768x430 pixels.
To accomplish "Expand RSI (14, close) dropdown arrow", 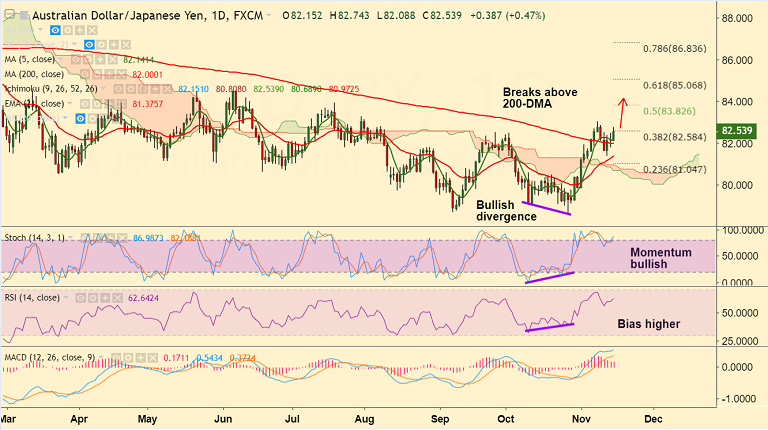I will pyautogui.click(x=65, y=298).
